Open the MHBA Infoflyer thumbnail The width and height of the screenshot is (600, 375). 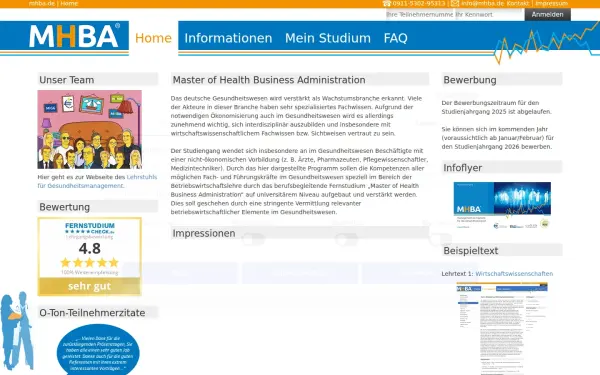point(502,205)
